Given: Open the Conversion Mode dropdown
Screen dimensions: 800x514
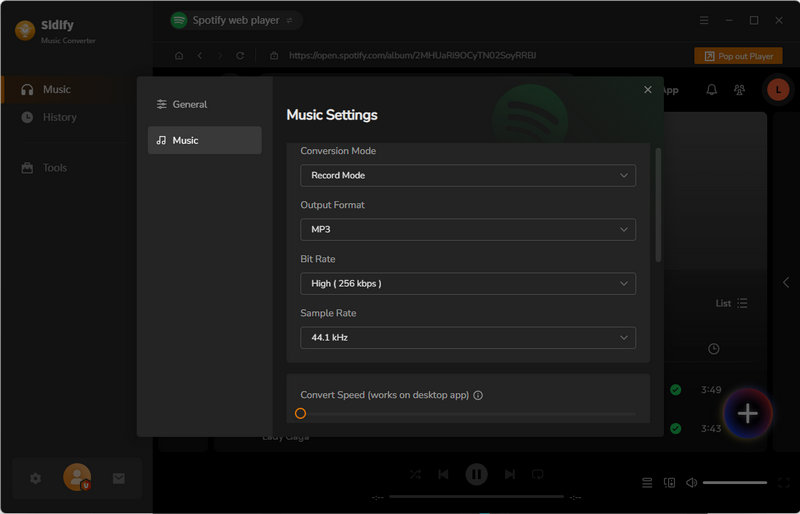Looking at the screenshot, I should [468, 176].
